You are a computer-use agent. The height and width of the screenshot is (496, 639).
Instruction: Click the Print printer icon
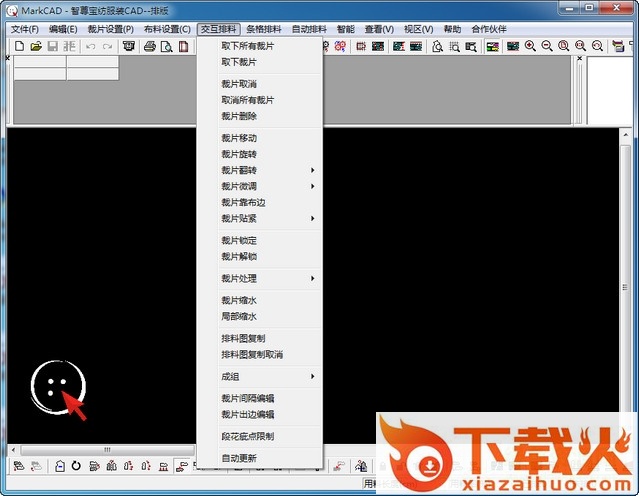coord(150,46)
